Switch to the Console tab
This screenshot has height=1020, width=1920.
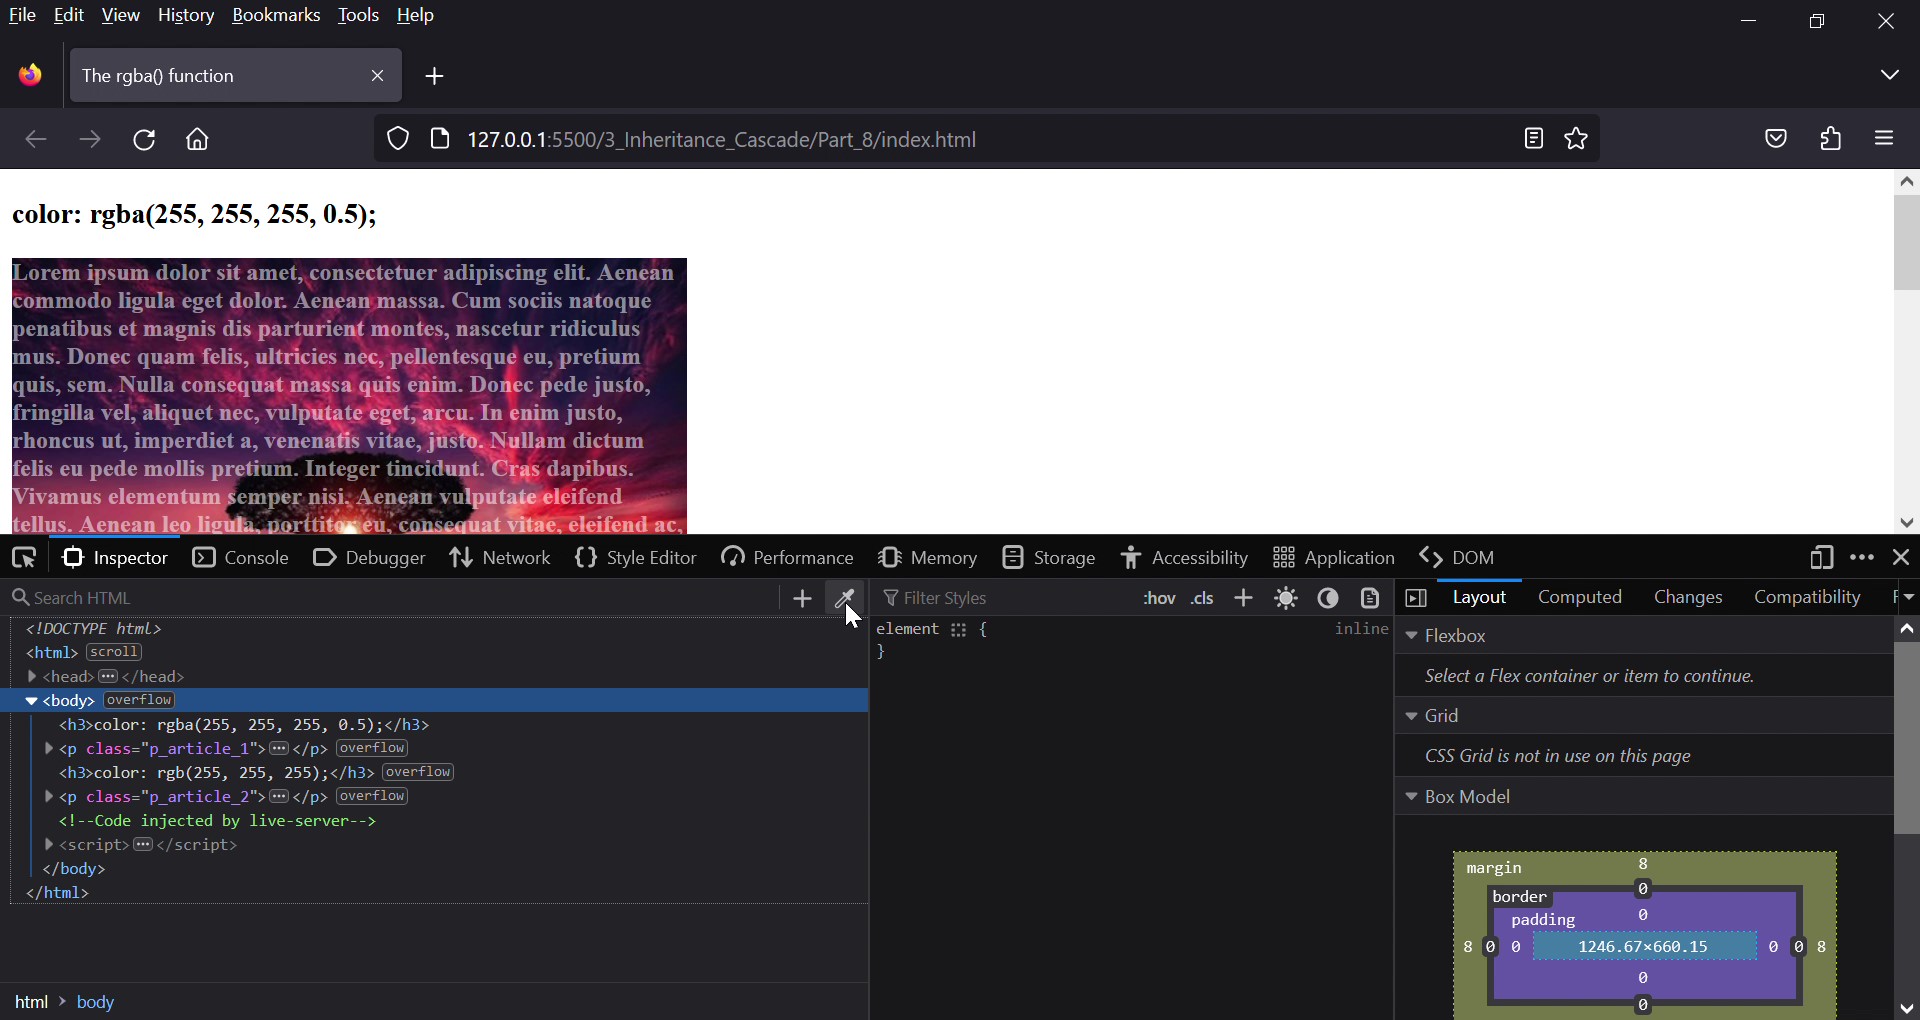coord(241,557)
